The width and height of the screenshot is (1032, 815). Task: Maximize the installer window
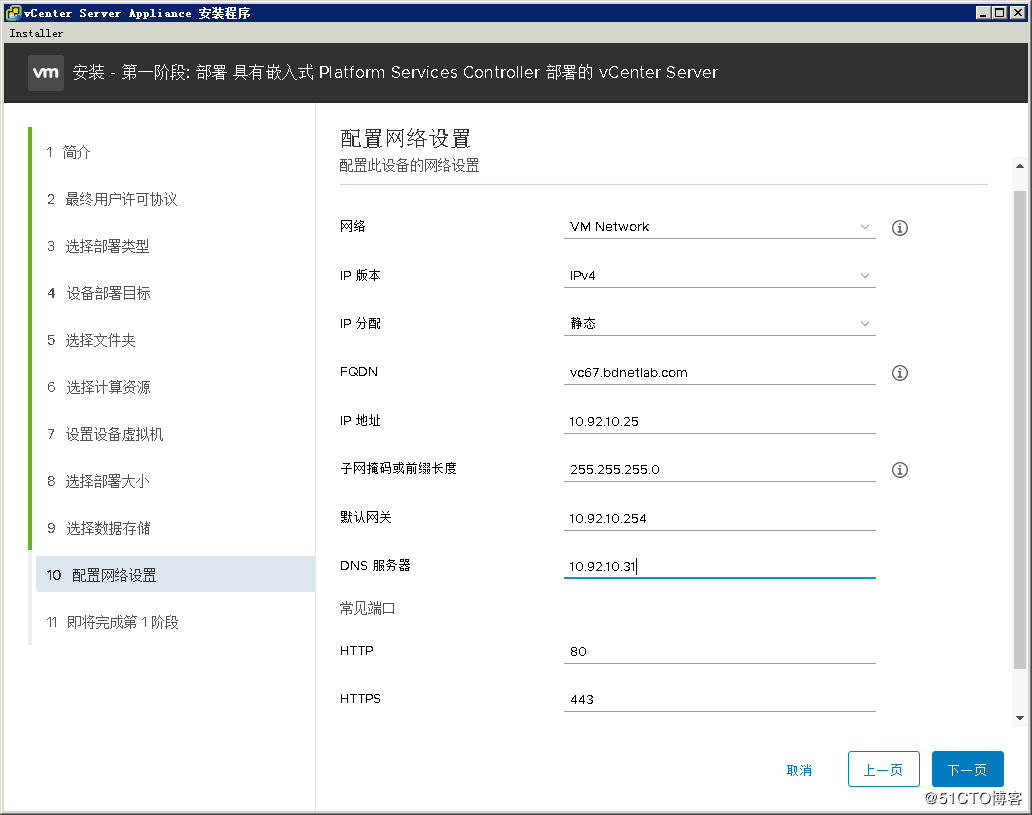(x=999, y=13)
